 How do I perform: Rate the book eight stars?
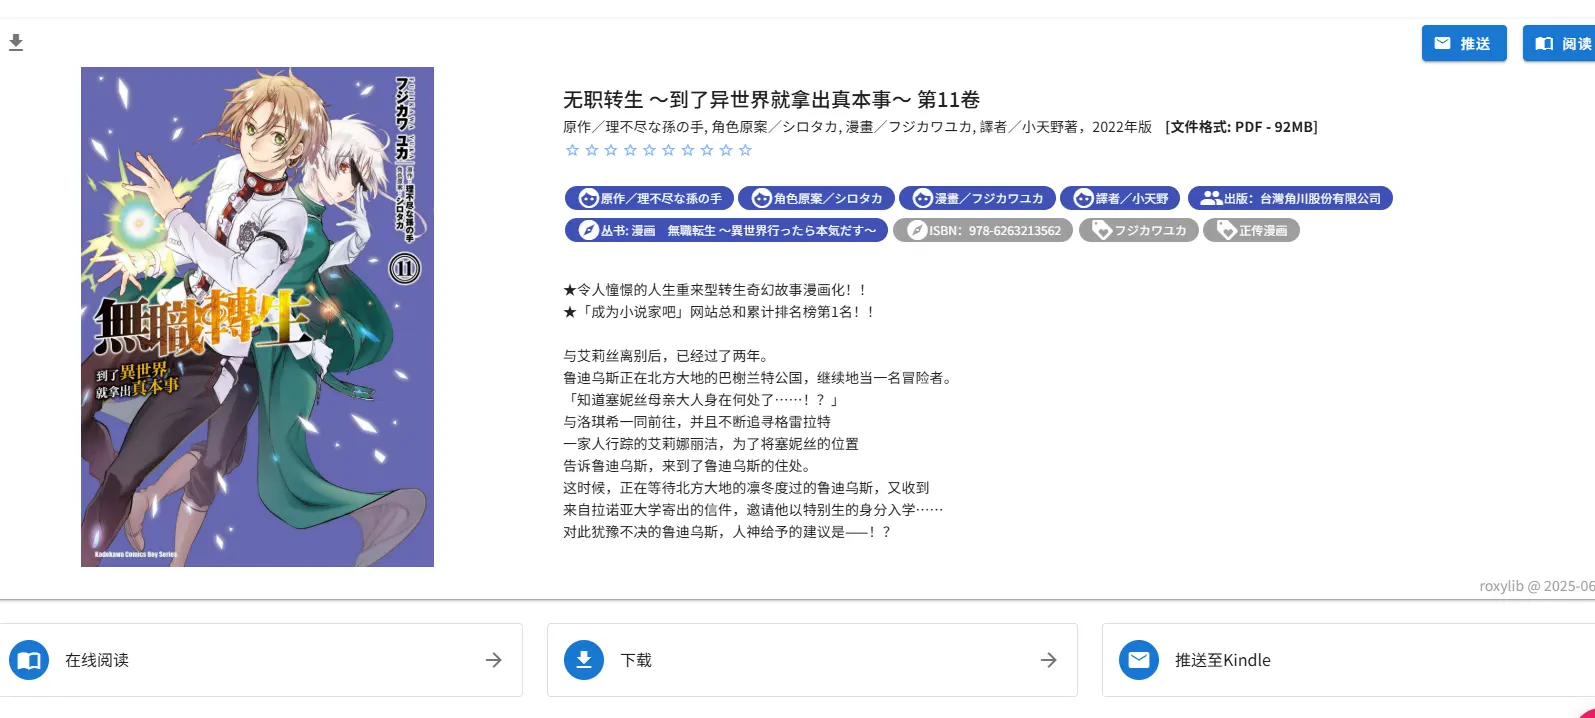point(707,150)
